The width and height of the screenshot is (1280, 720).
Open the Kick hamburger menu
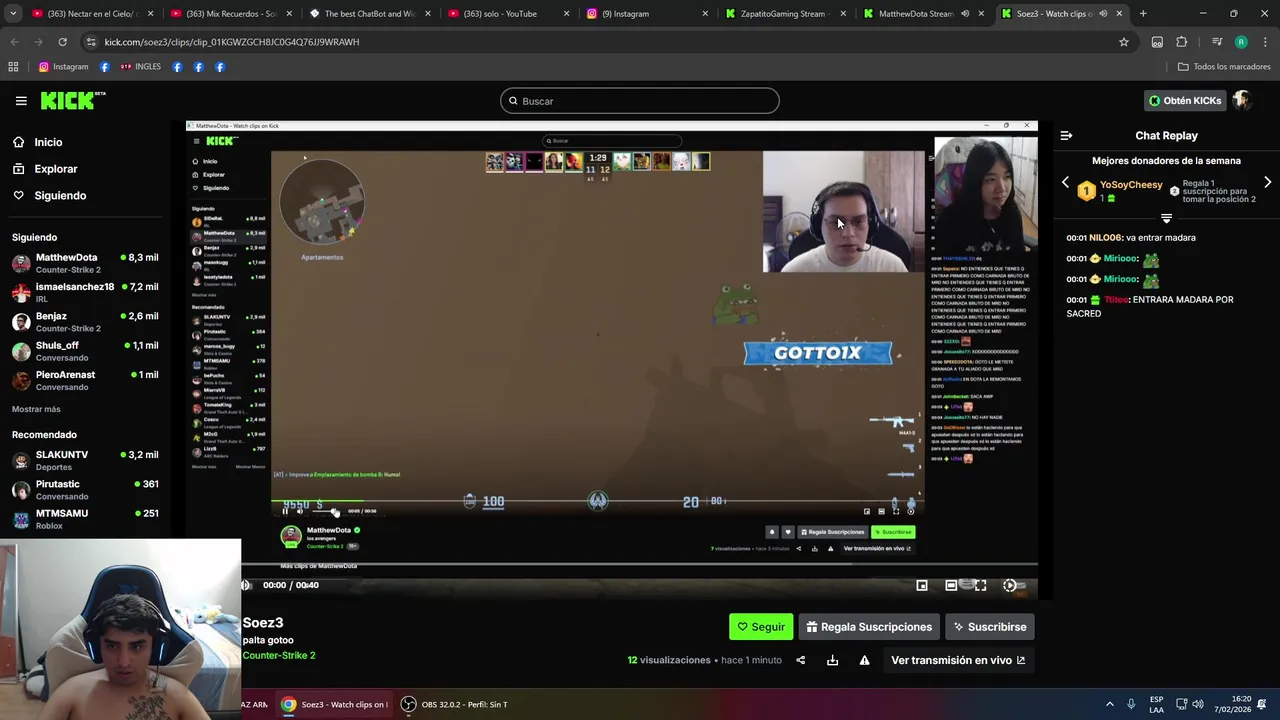tap(21, 101)
